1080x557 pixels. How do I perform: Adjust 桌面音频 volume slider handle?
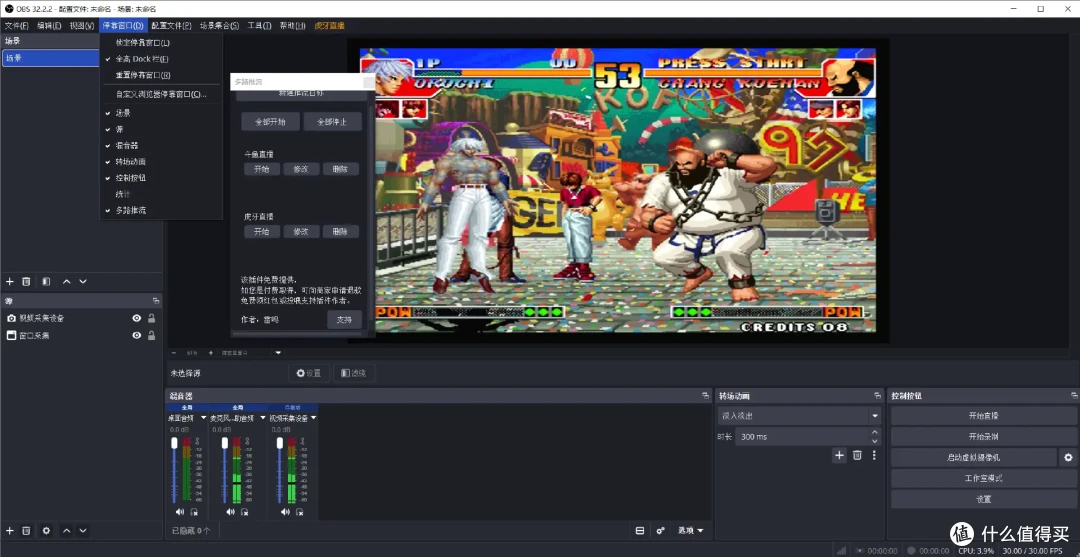[174, 443]
